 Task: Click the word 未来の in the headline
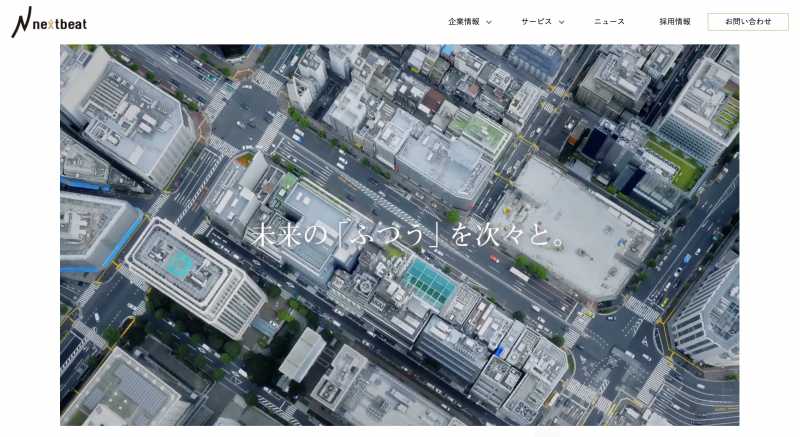(x=283, y=236)
